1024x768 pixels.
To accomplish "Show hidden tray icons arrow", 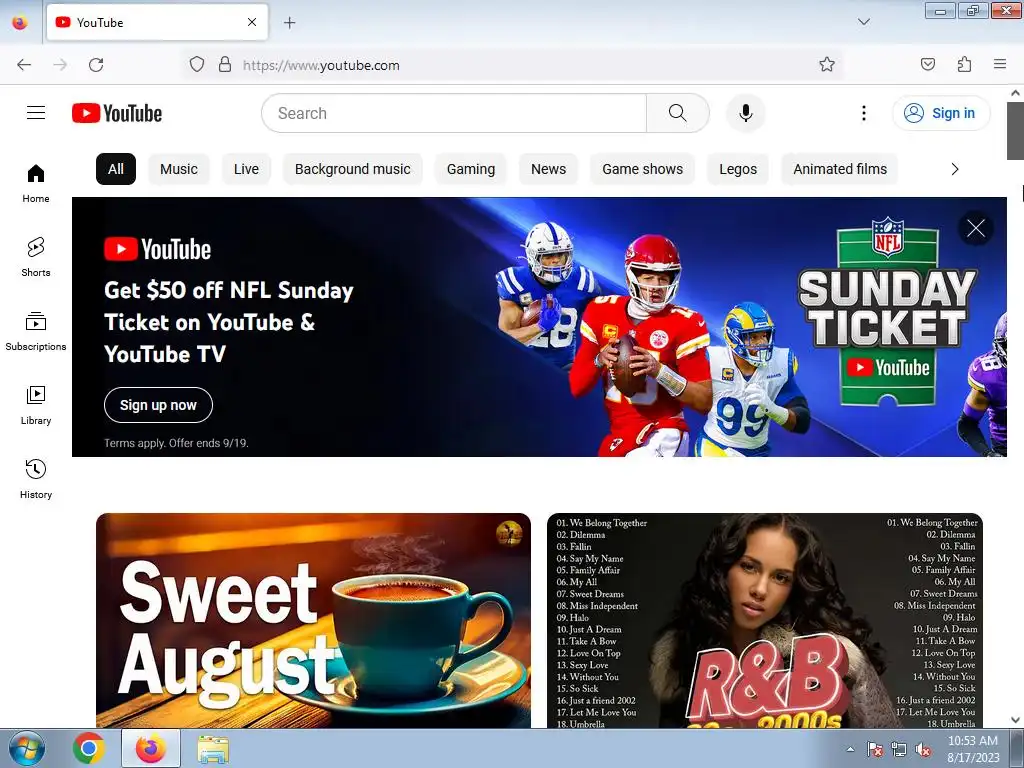I will pos(850,749).
